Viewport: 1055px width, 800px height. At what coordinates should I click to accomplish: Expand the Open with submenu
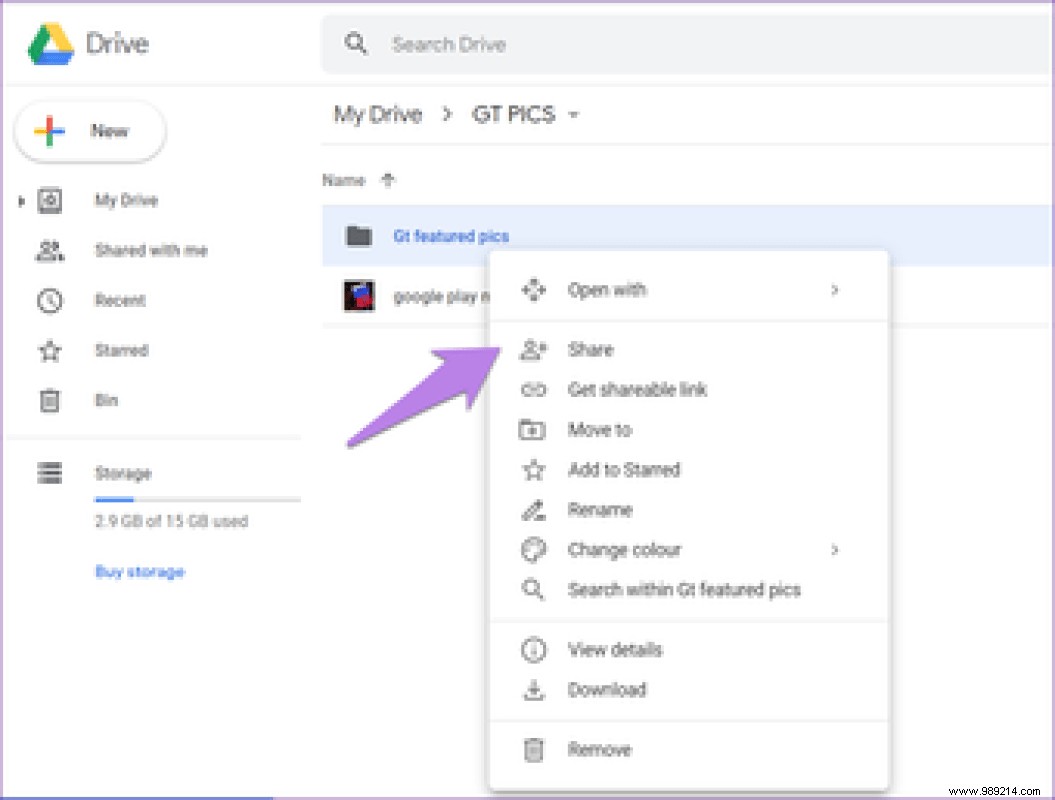[x=836, y=289]
